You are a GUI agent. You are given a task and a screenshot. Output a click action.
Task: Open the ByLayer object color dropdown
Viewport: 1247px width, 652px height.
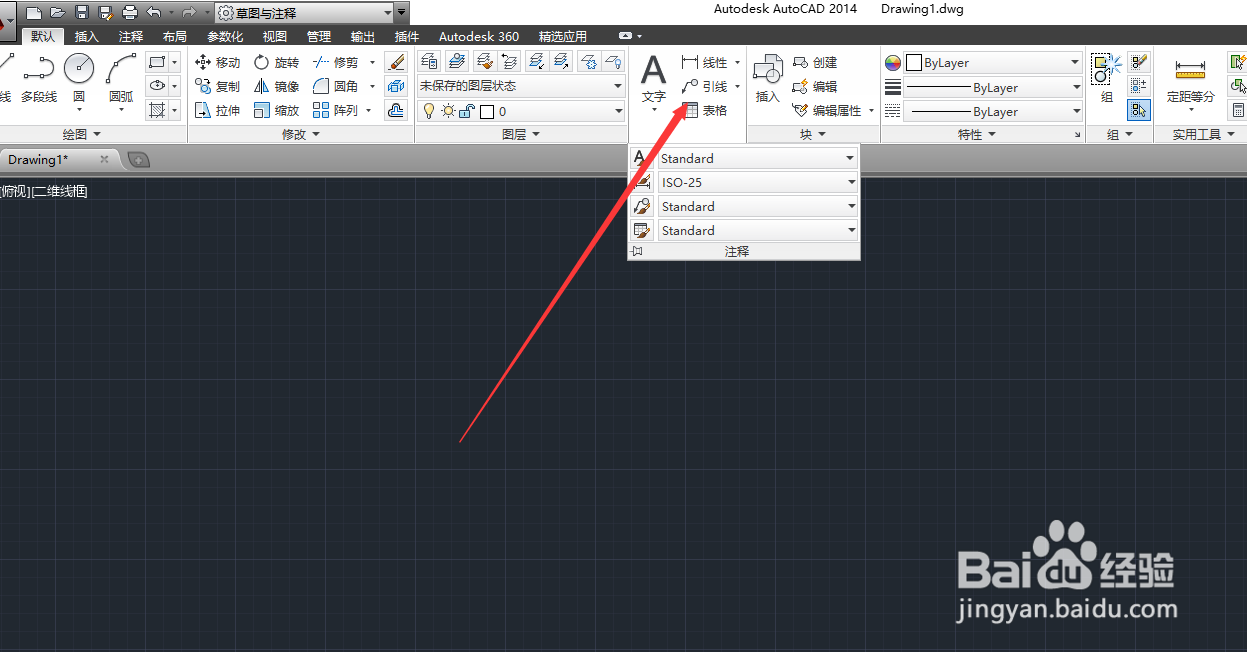coord(1075,62)
